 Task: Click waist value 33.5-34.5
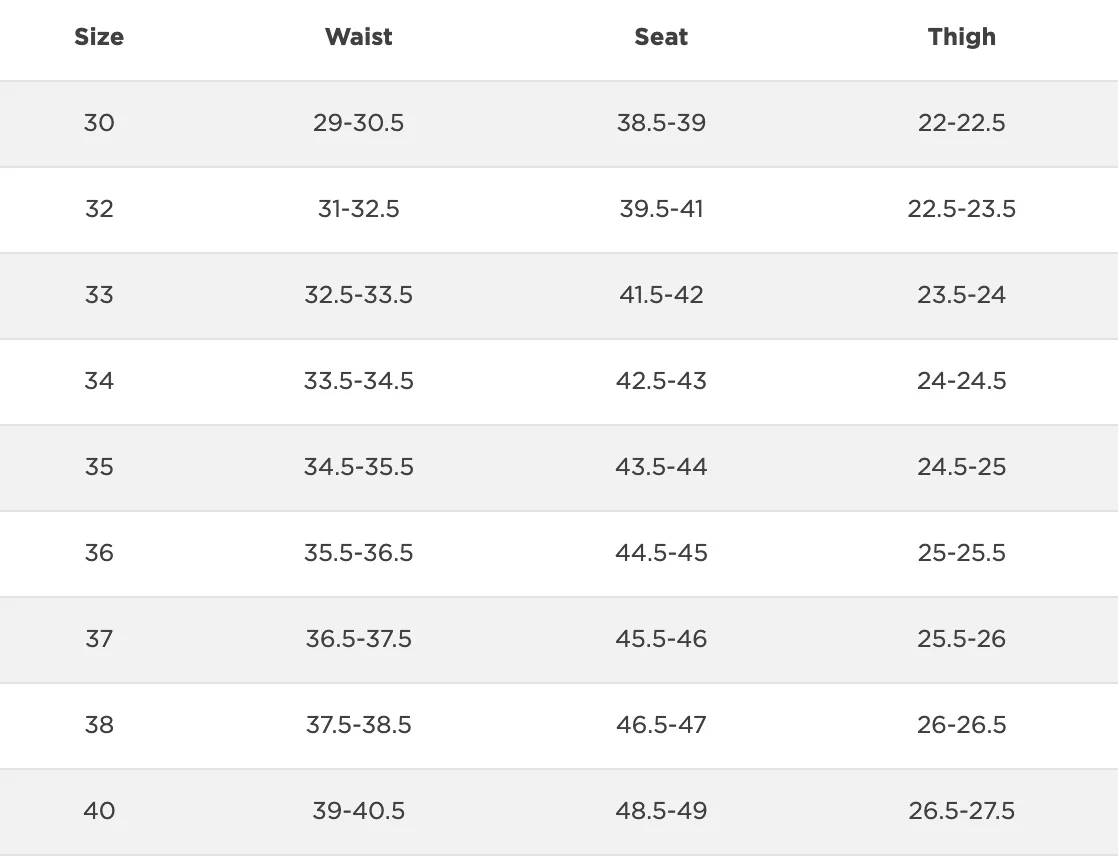click(359, 381)
